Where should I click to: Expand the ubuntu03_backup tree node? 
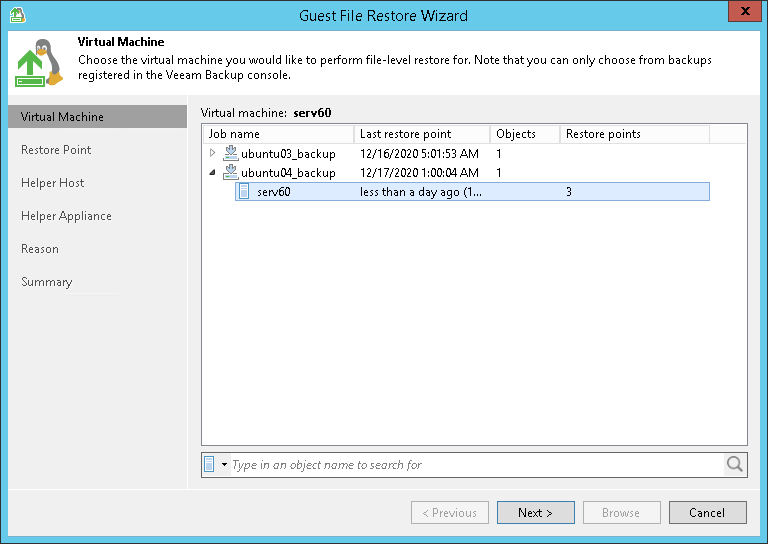212,153
